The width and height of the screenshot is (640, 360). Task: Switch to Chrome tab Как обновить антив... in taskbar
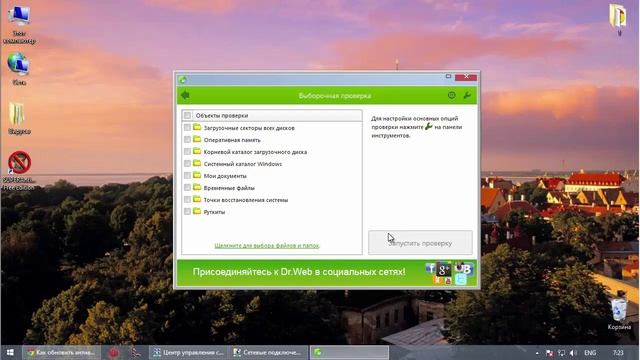pyautogui.click(x=61, y=353)
